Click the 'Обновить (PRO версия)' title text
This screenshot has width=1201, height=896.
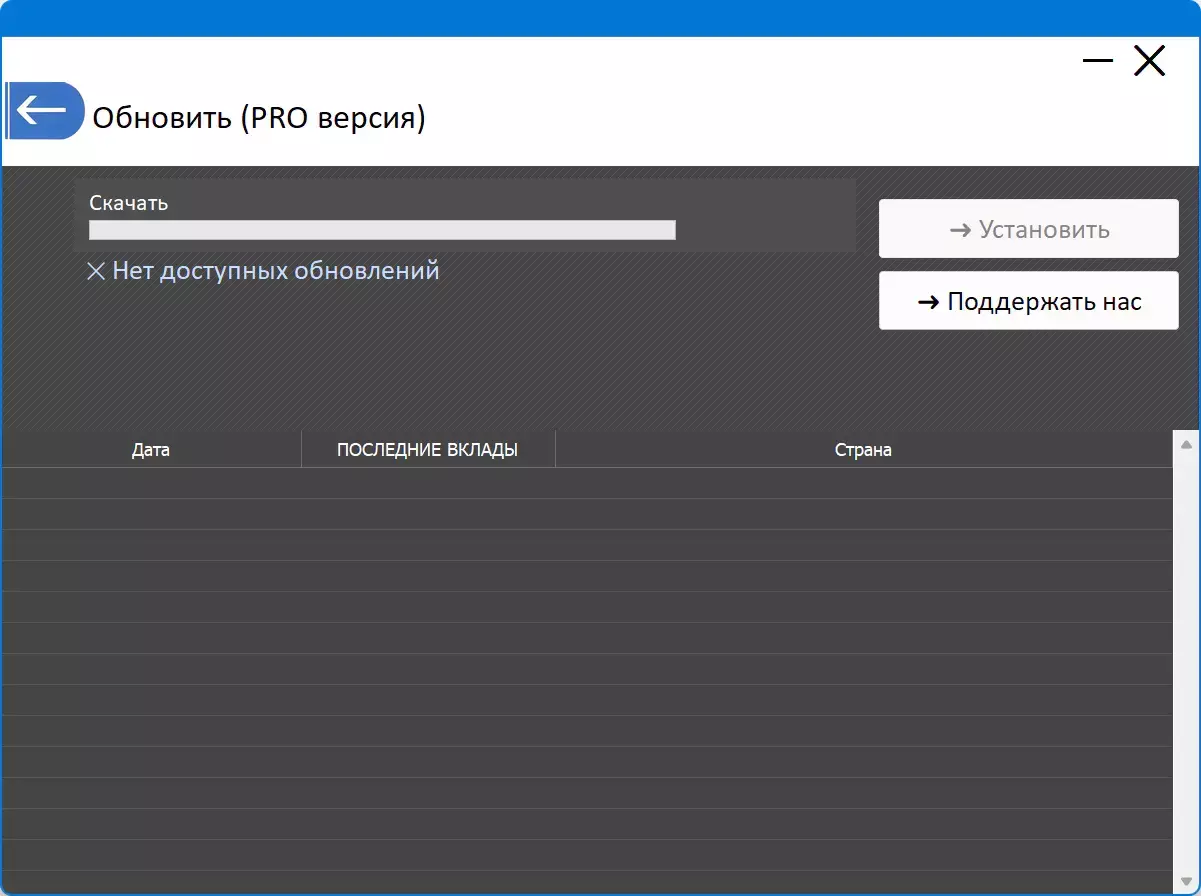258,117
